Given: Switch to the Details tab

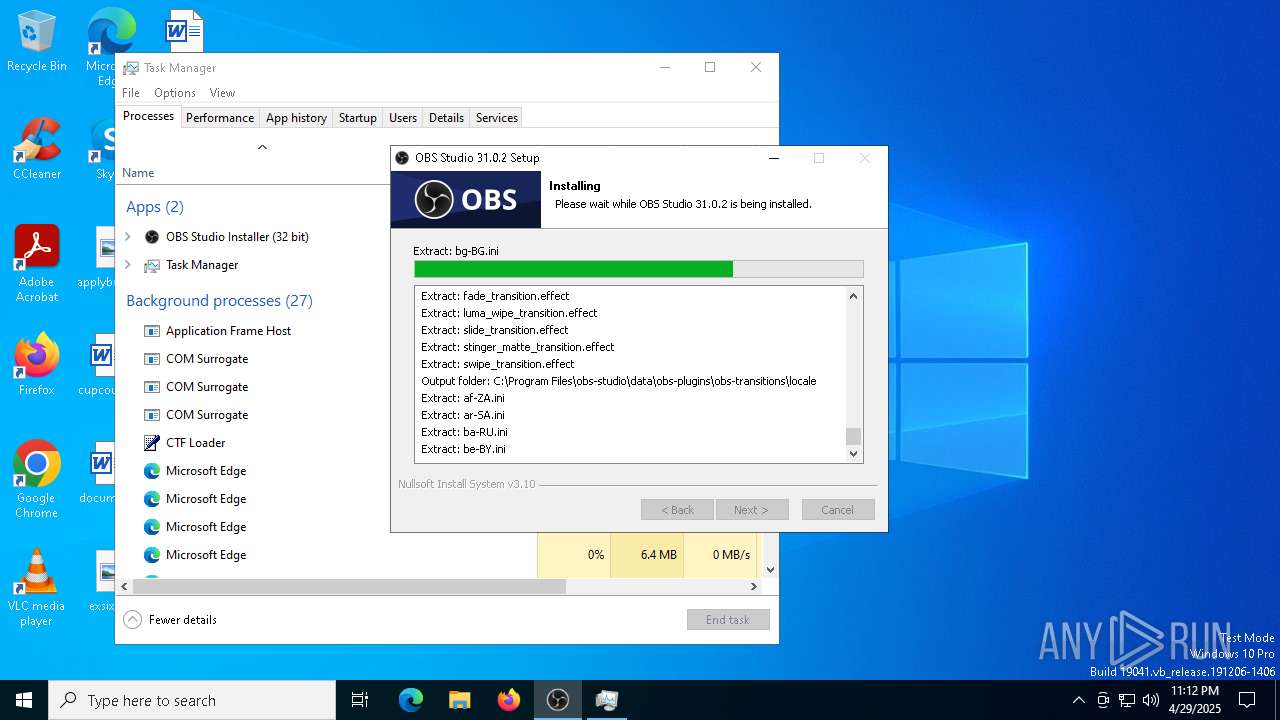Looking at the screenshot, I should point(446,118).
